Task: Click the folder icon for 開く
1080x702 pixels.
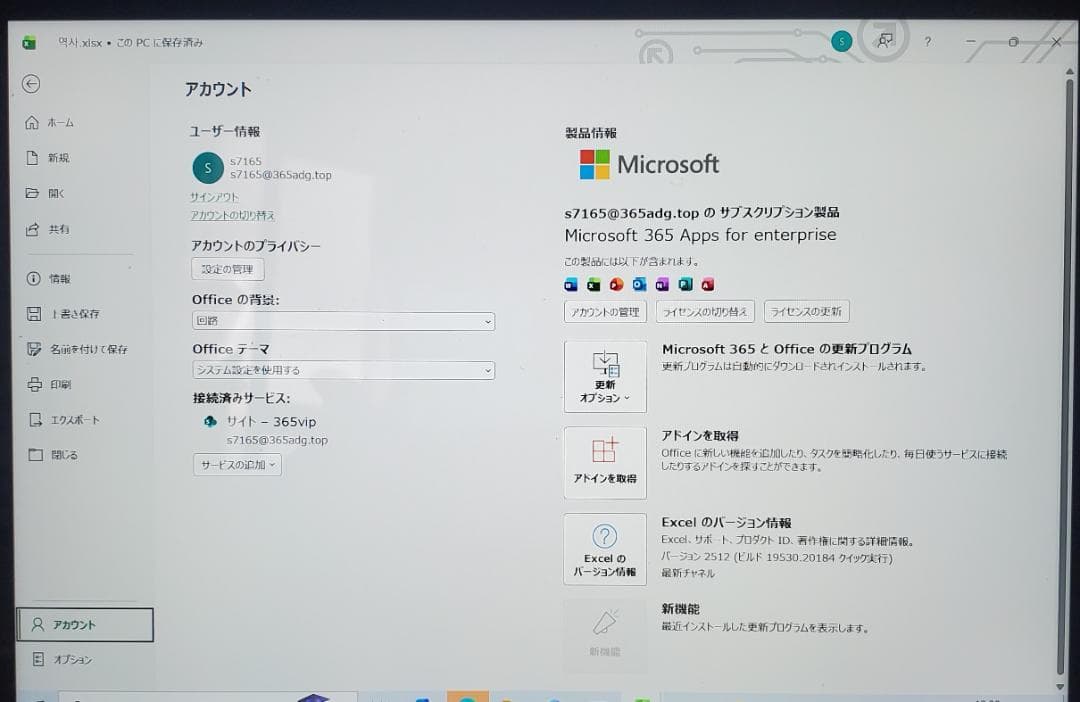Action: (32, 194)
